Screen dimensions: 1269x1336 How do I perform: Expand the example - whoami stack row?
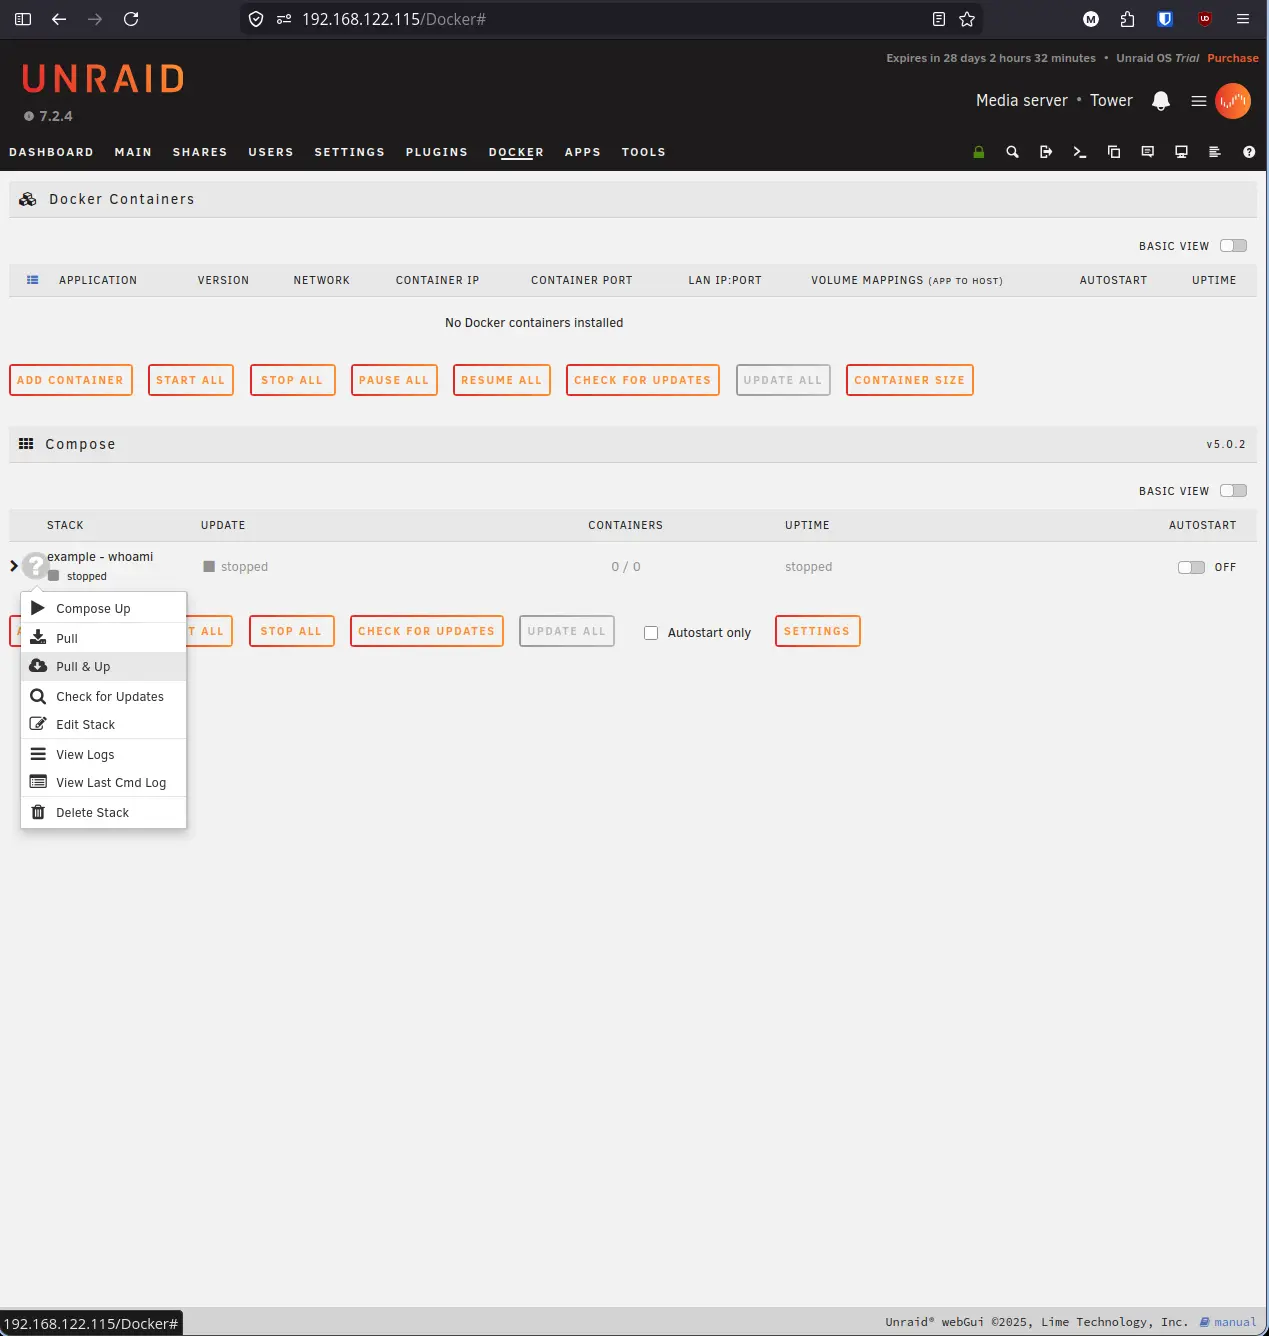(13, 566)
